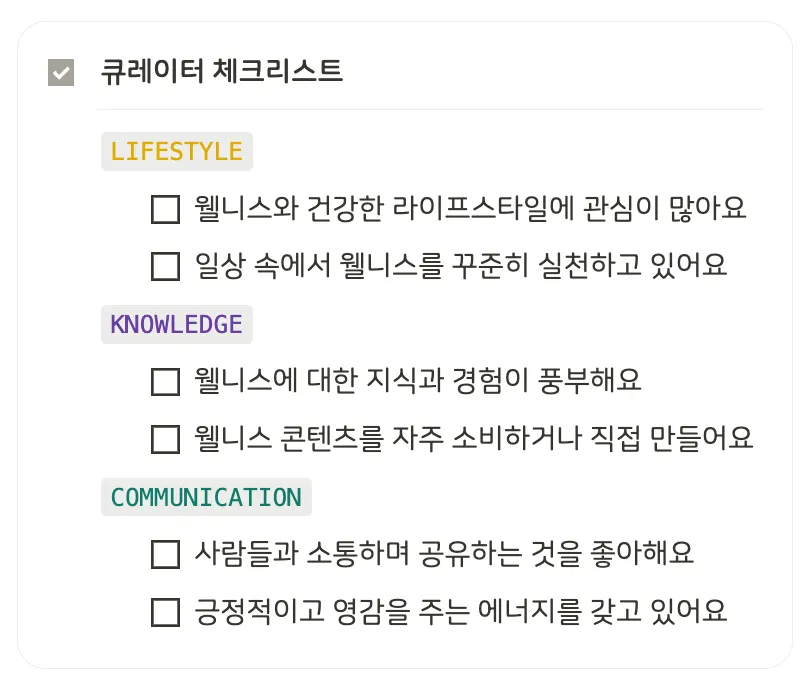
Task: Click the text 웰니스에 대한 지식과 경험이 풍부해요
Action: pos(418,380)
